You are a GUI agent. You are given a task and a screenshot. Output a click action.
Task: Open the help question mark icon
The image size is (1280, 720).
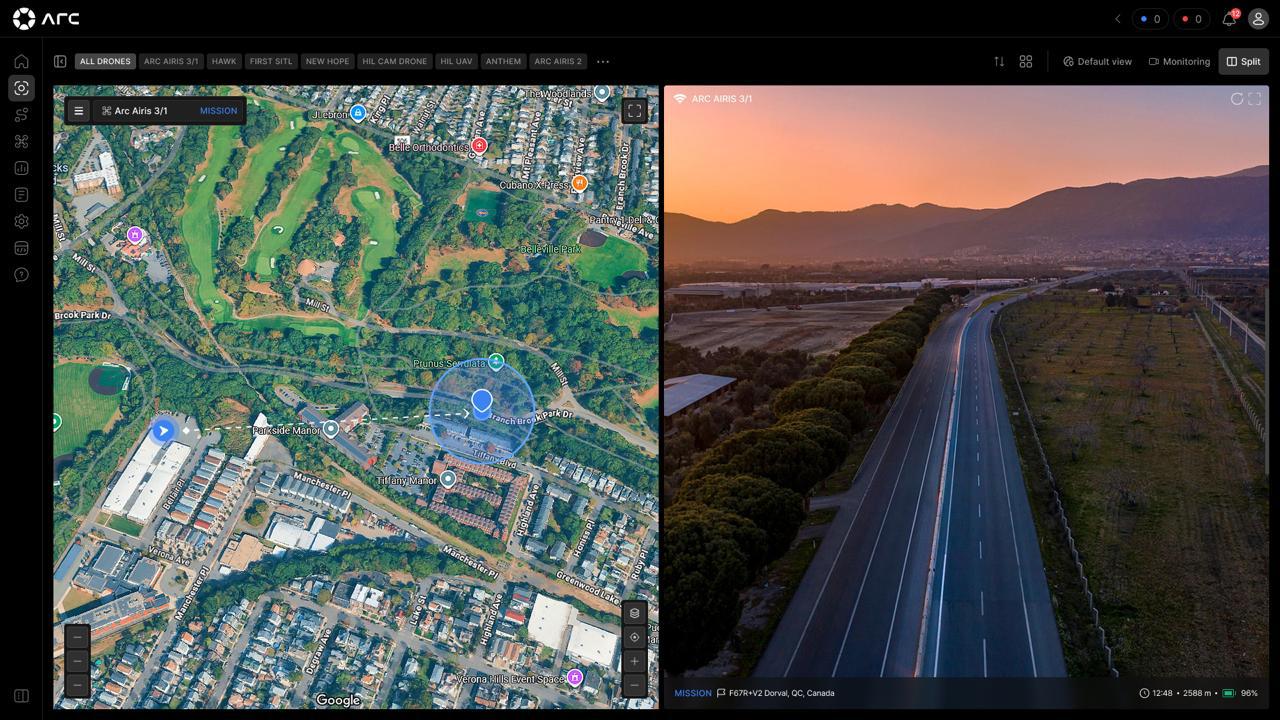(21, 275)
